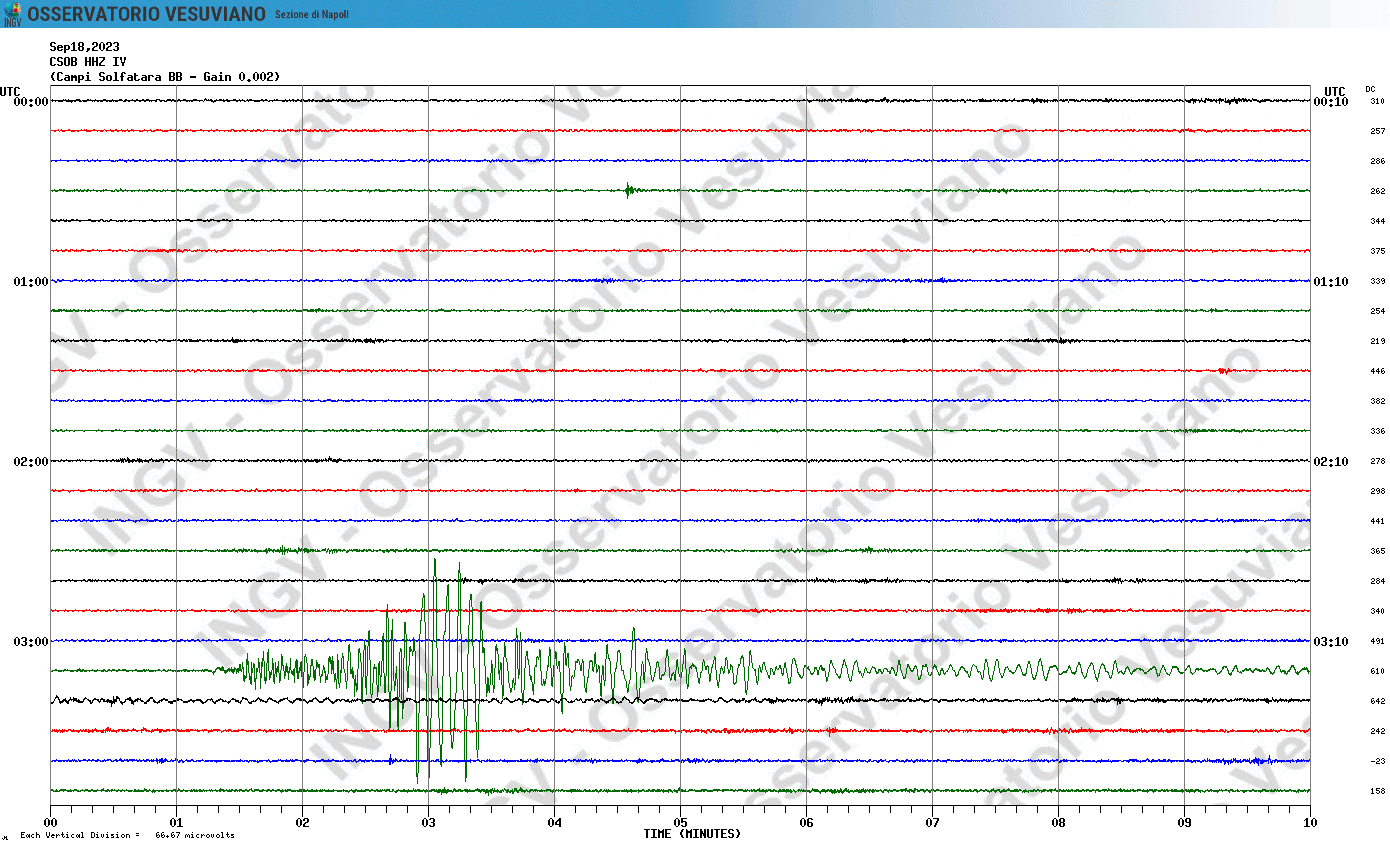Image resolution: width=1390 pixels, height=849 pixels.
Task: Click the bottom axis tick label '05'
Action: (680, 823)
